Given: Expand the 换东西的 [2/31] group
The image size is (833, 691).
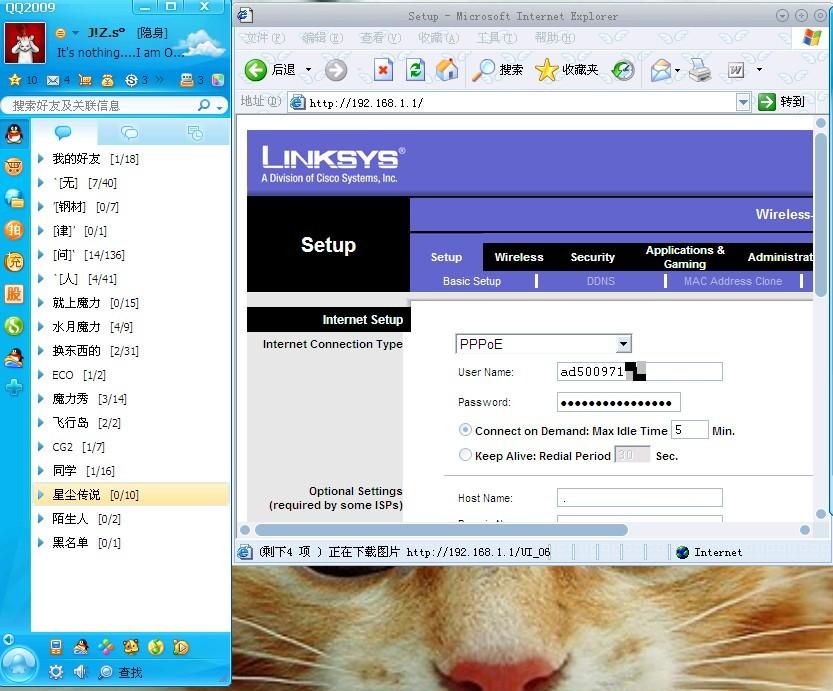Looking at the screenshot, I should (x=40, y=350).
